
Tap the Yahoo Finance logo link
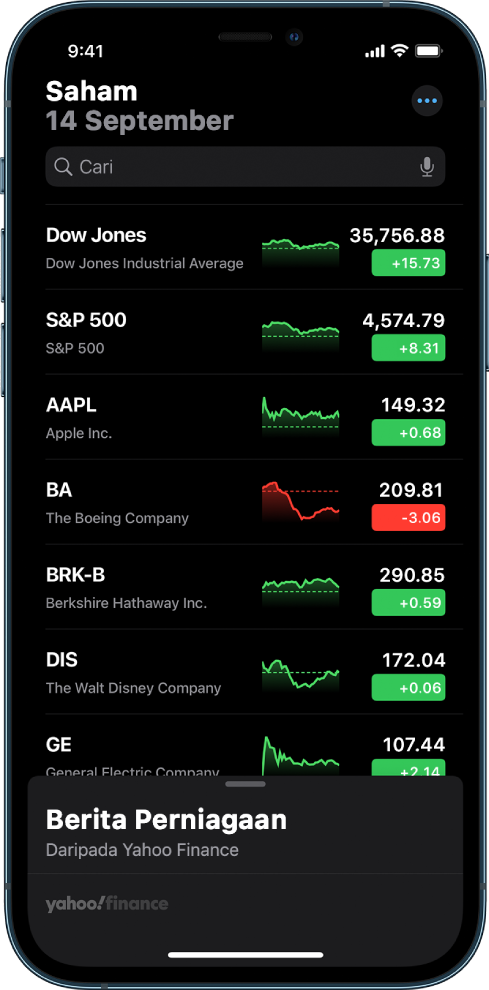coord(107,904)
